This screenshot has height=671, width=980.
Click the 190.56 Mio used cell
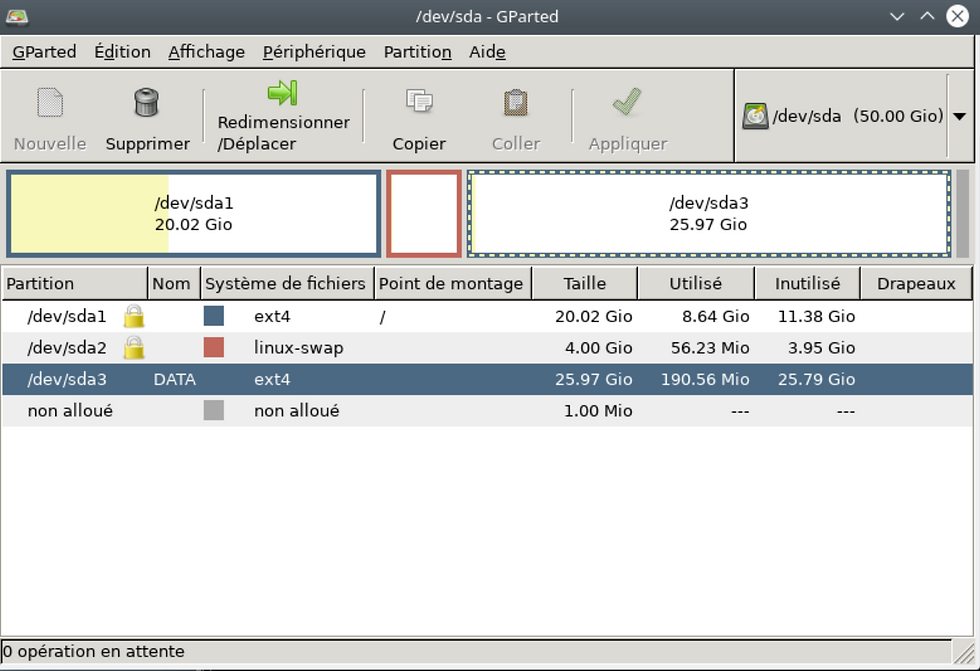pyautogui.click(x=705, y=379)
